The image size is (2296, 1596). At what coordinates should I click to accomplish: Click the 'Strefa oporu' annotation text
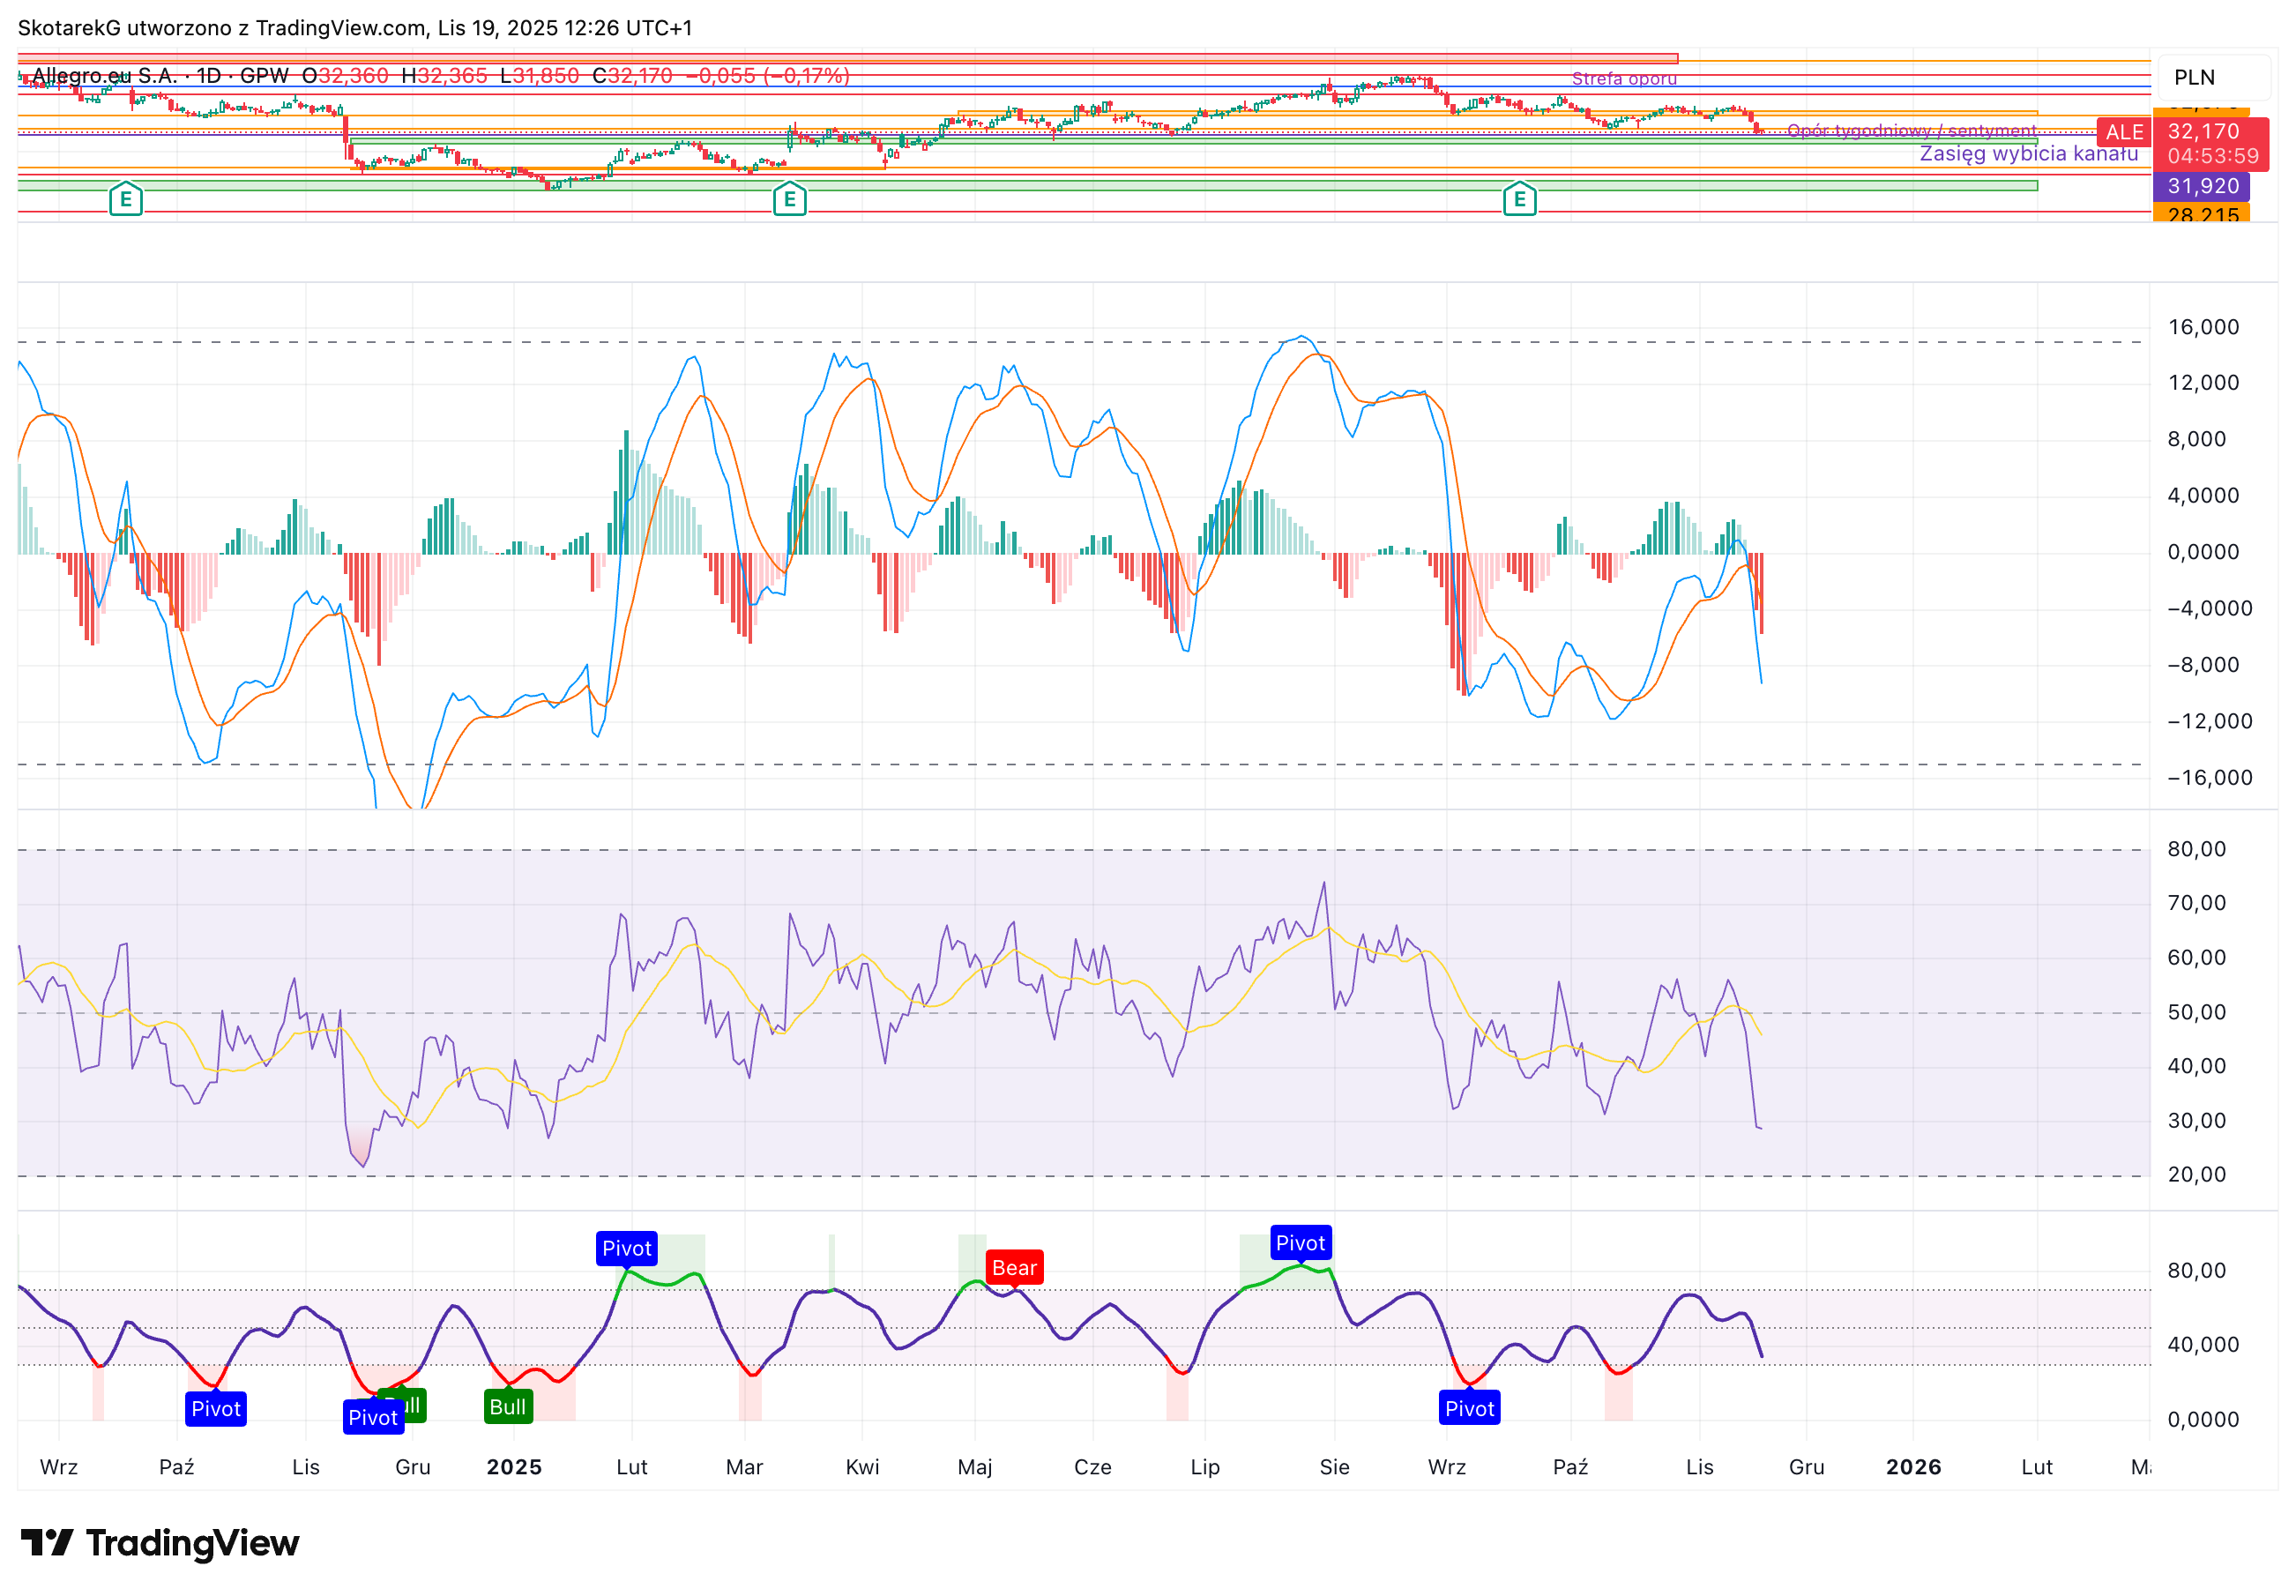[x=1624, y=78]
